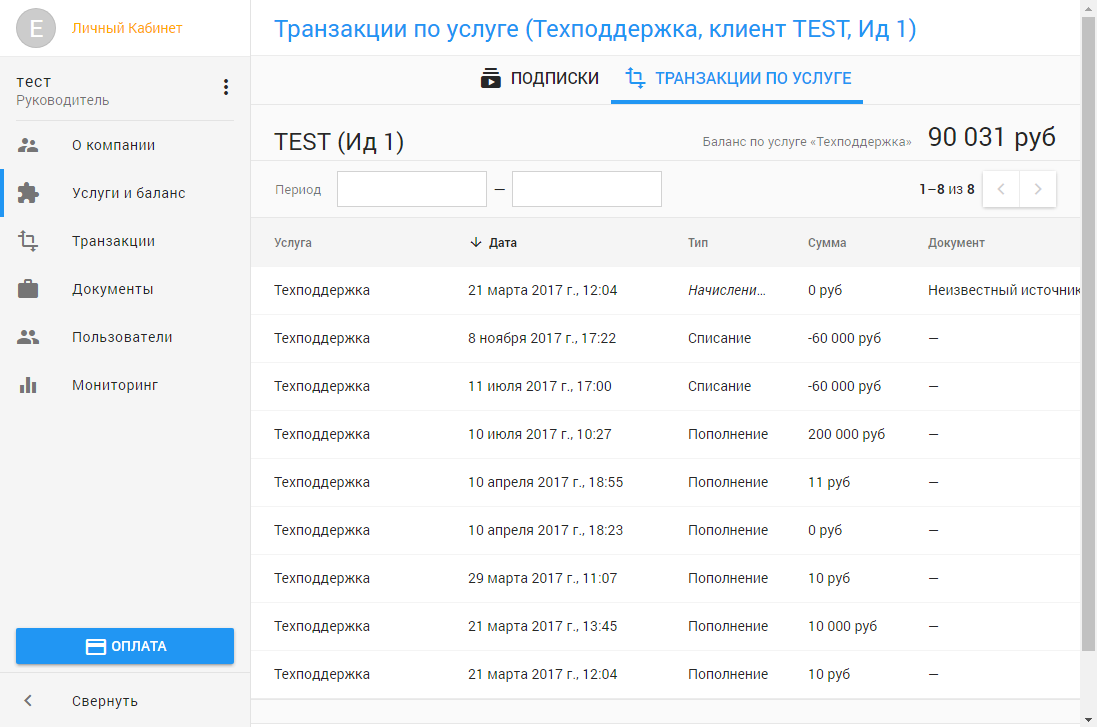Switch to the ПОДПИСКИ tab

coord(540,78)
